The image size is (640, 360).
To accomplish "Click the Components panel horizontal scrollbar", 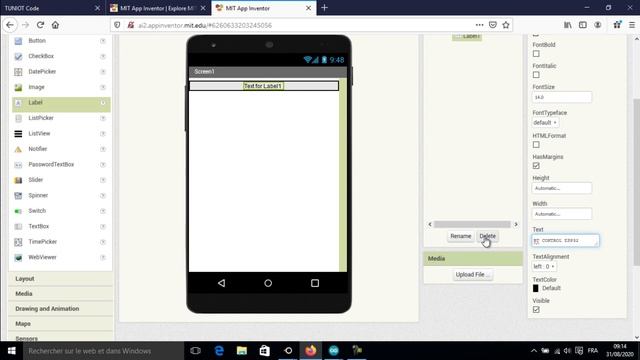I will tap(472, 224).
